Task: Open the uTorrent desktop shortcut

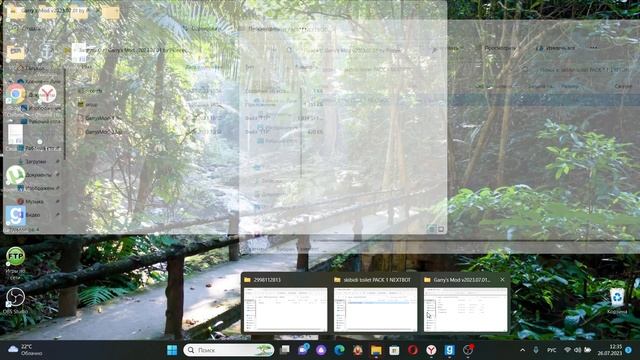Action: tap(16, 175)
